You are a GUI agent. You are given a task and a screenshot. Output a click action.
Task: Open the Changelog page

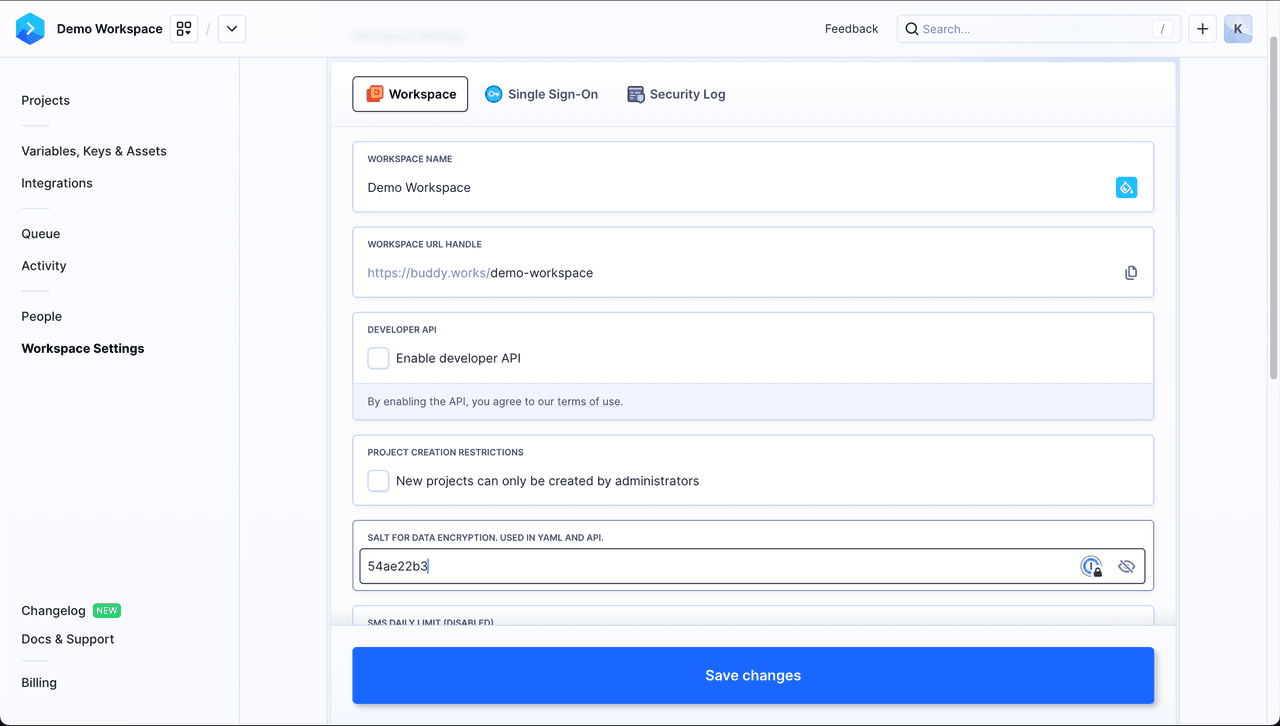tap(54, 610)
